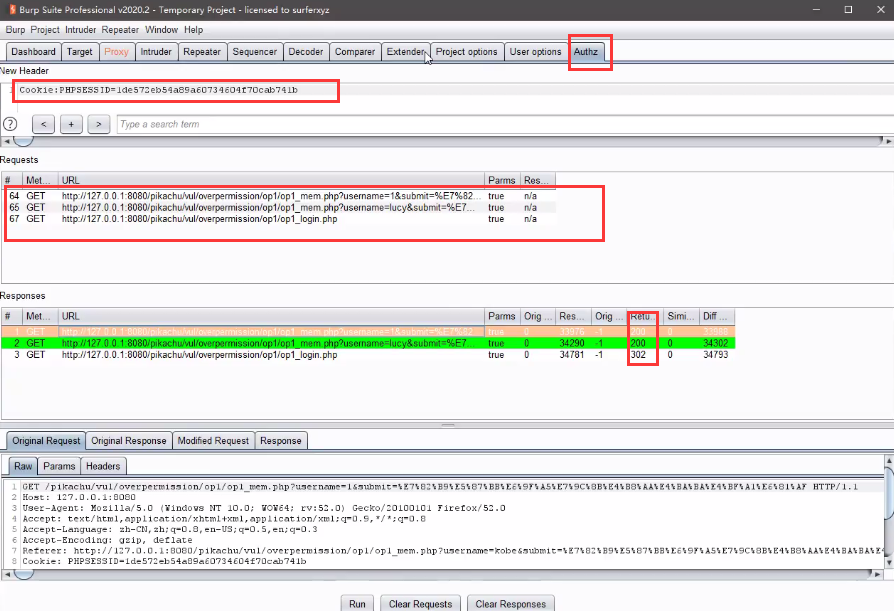The image size is (894, 611).
Task: Select request 67 for op1_login.php
Action: tap(200, 219)
